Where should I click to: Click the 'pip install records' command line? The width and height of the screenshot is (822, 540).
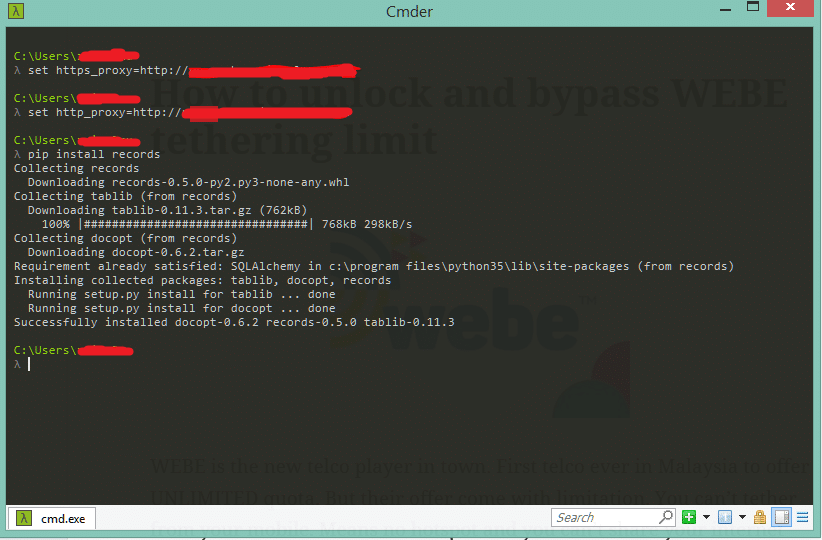[x=87, y=154]
